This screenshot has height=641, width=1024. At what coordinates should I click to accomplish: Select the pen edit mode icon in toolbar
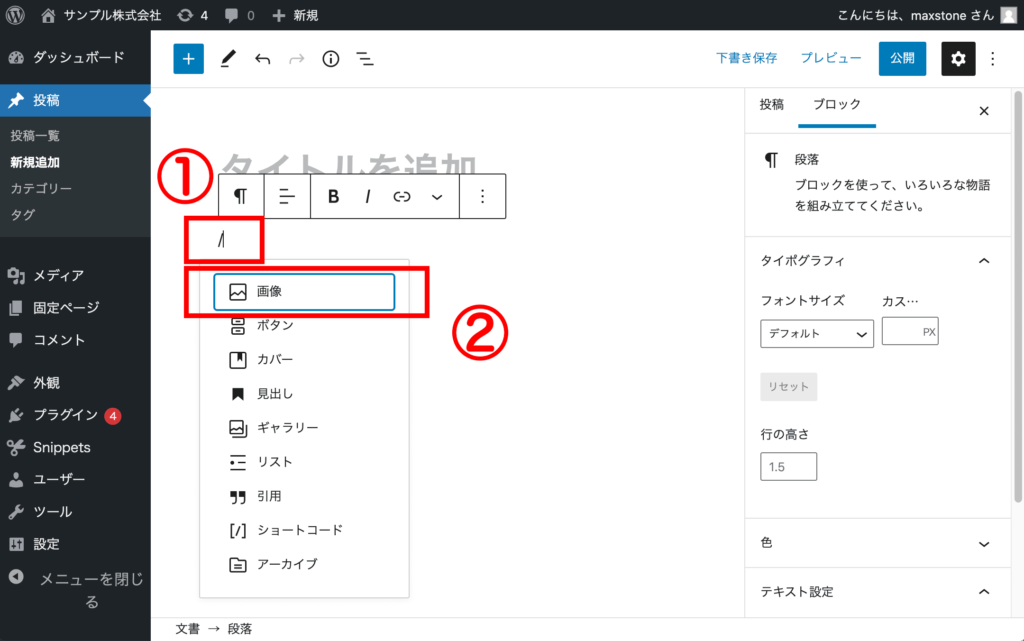click(227, 58)
